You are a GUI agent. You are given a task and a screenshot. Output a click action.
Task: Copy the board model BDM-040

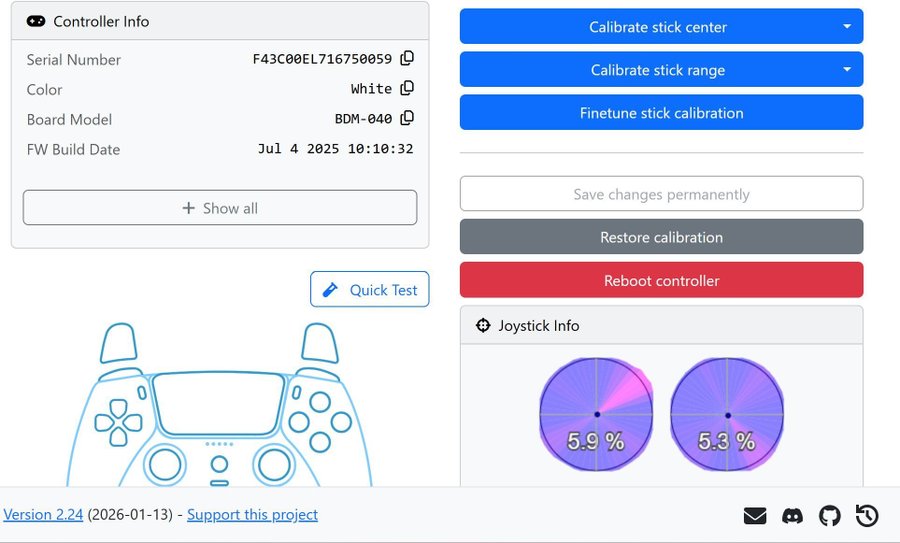(x=407, y=119)
